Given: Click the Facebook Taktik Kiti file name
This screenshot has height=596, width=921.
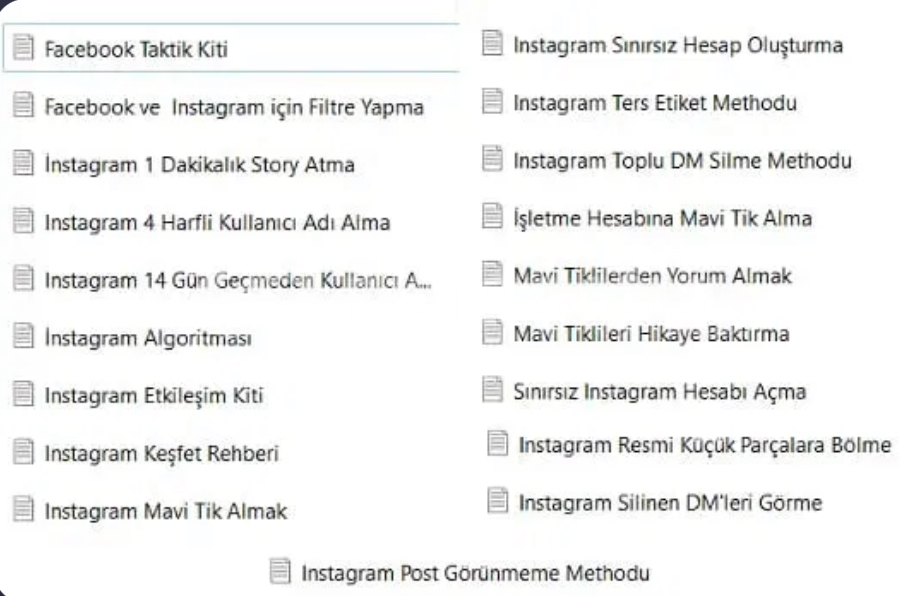Looking at the screenshot, I should pos(136,49).
